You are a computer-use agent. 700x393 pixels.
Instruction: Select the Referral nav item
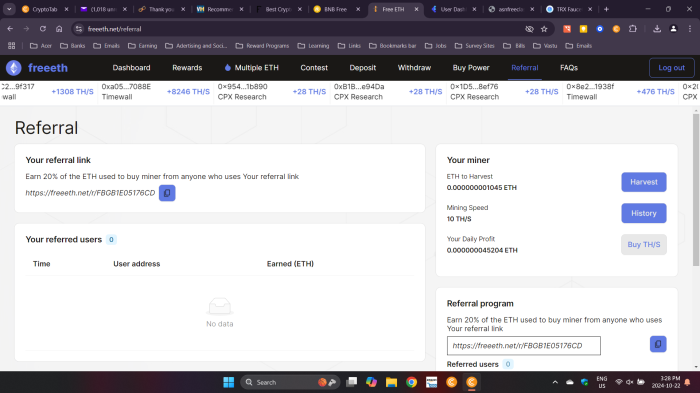tap(525, 68)
